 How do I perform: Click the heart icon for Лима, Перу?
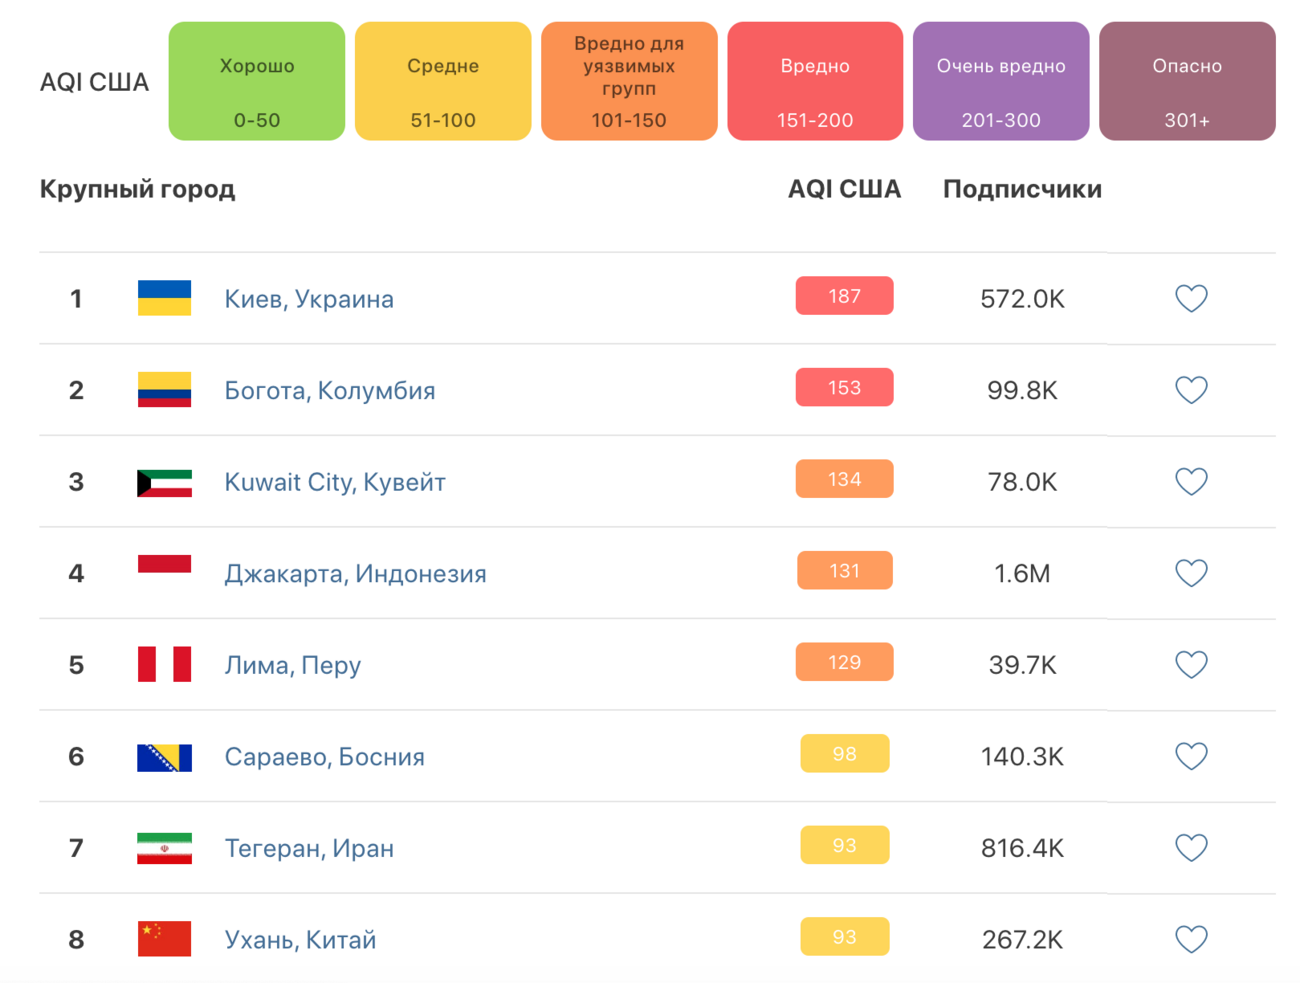click(x=1191, y=664)
